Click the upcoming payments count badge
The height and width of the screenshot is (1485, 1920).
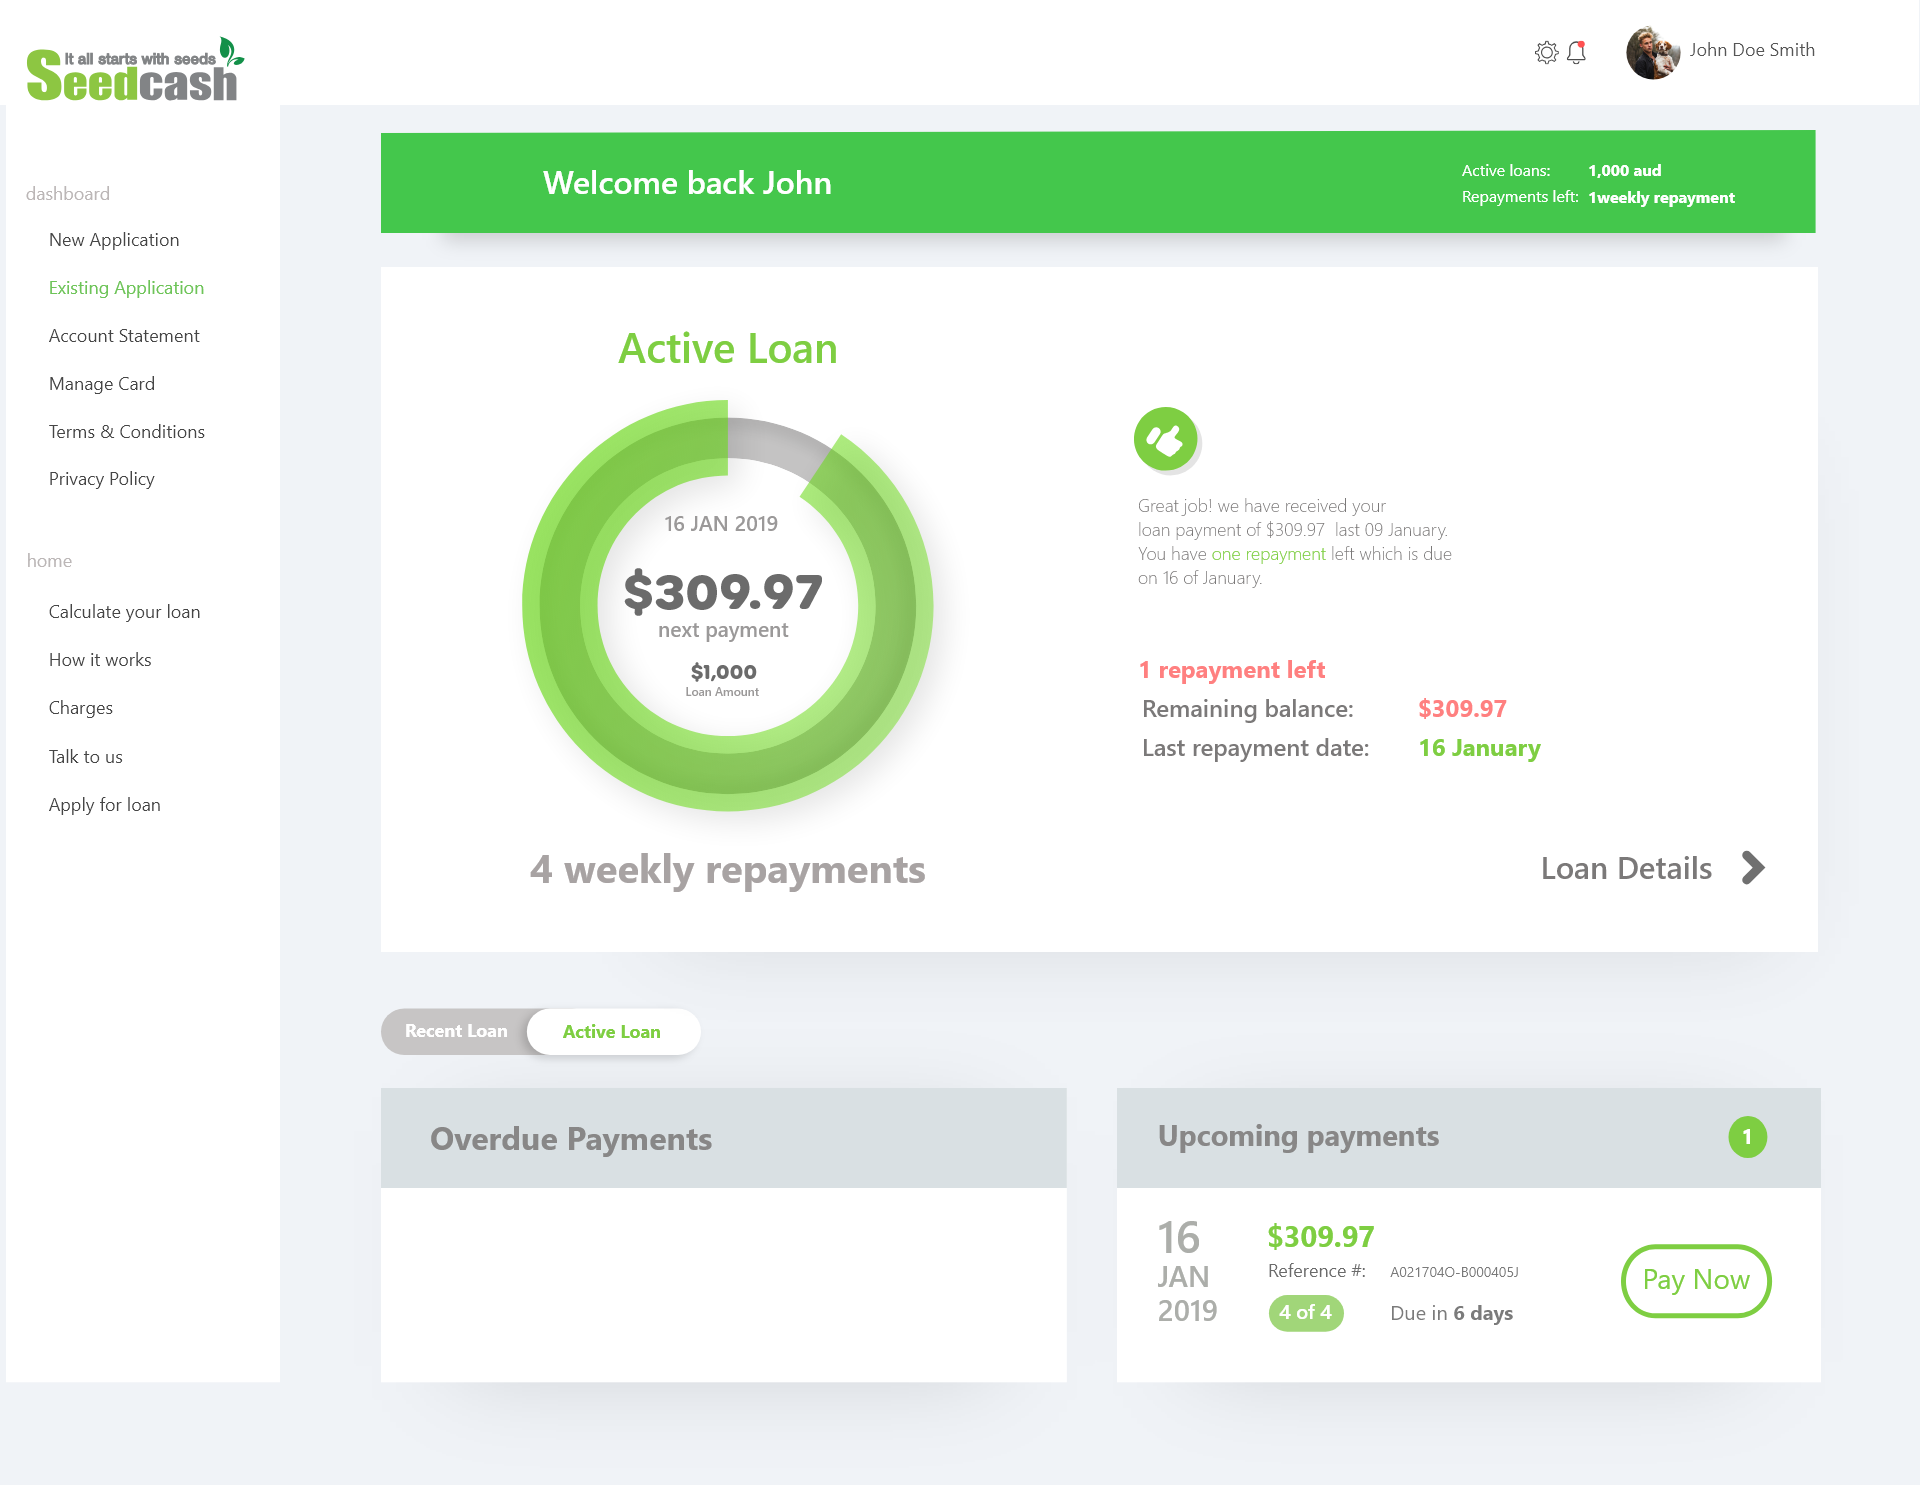[x=1747, y=1137]
